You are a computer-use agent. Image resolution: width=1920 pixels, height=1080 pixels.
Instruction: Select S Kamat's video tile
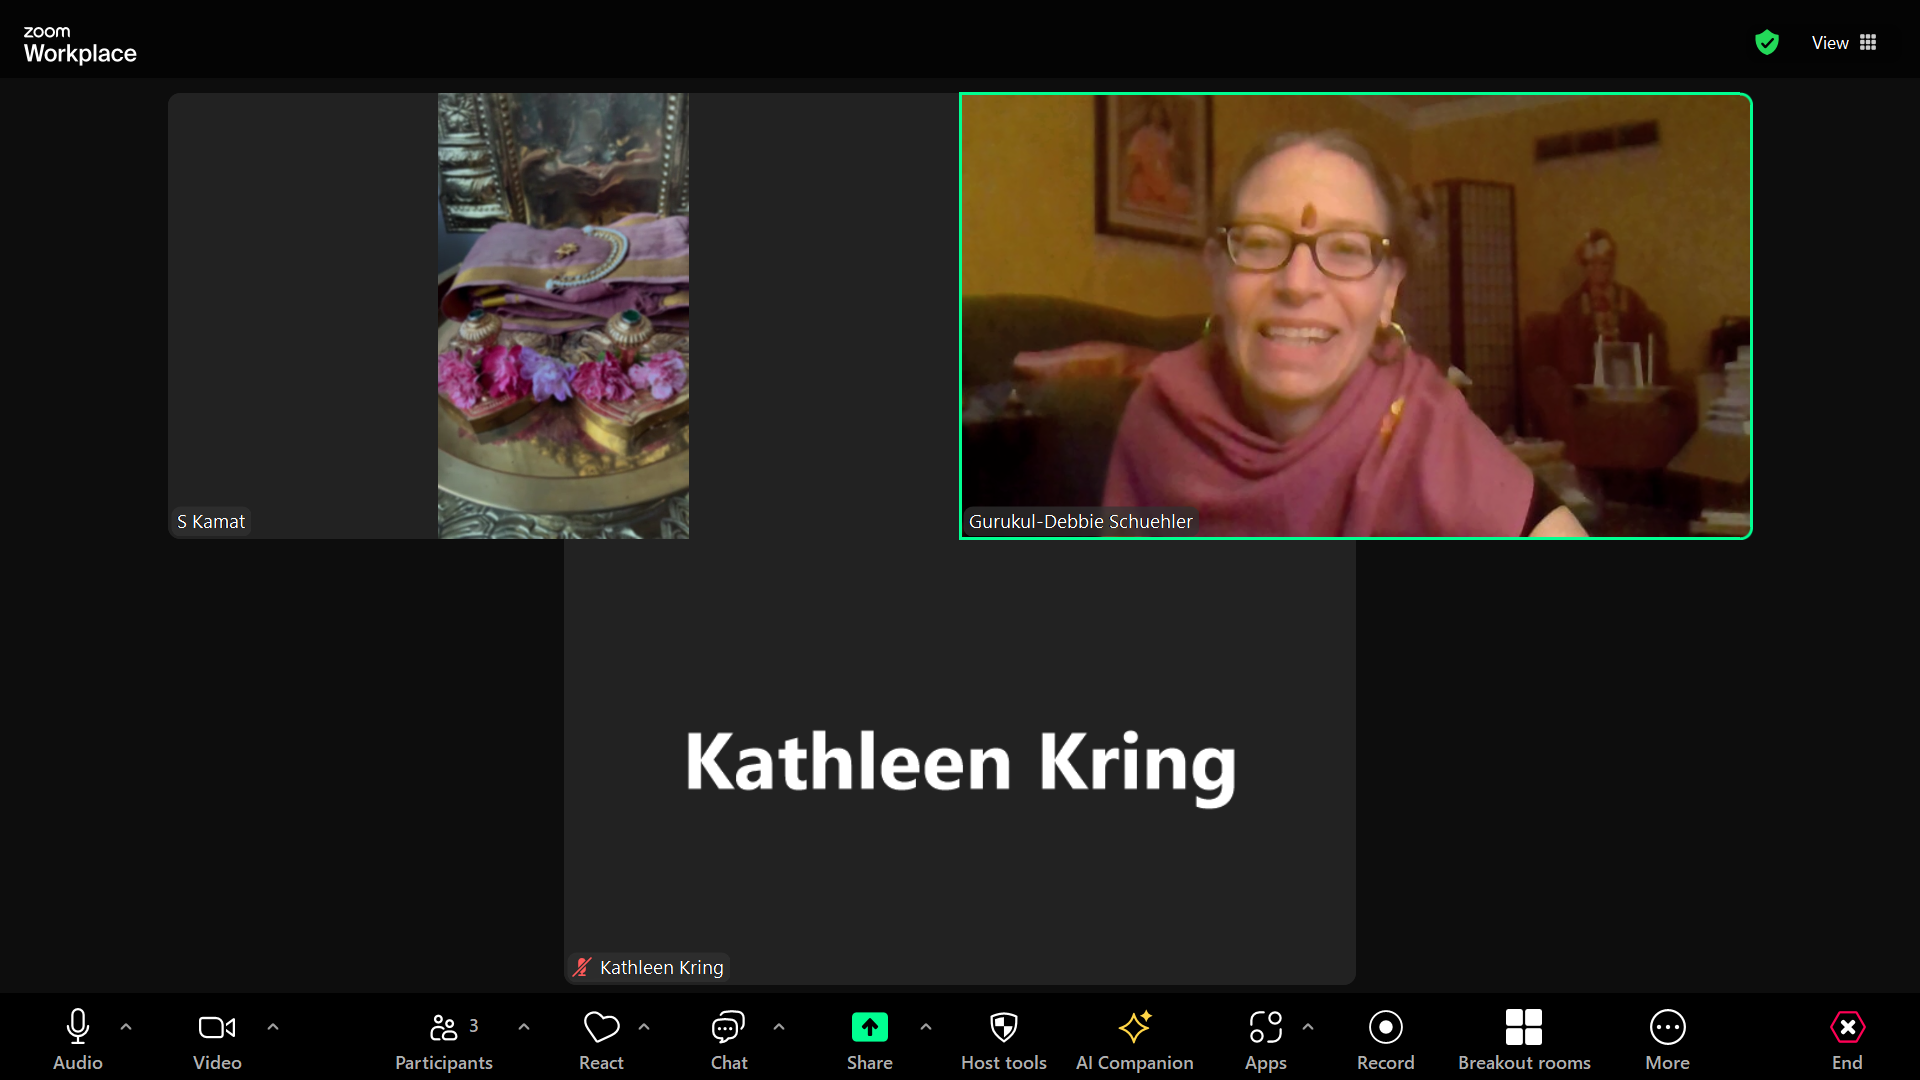(428, 316)
